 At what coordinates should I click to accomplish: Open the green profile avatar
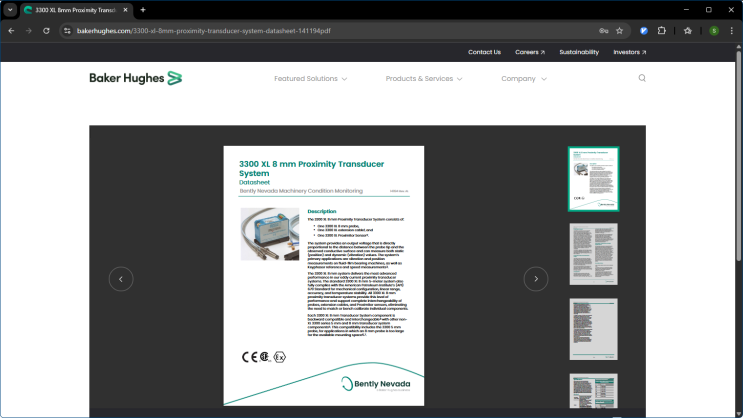click(714, 31)
